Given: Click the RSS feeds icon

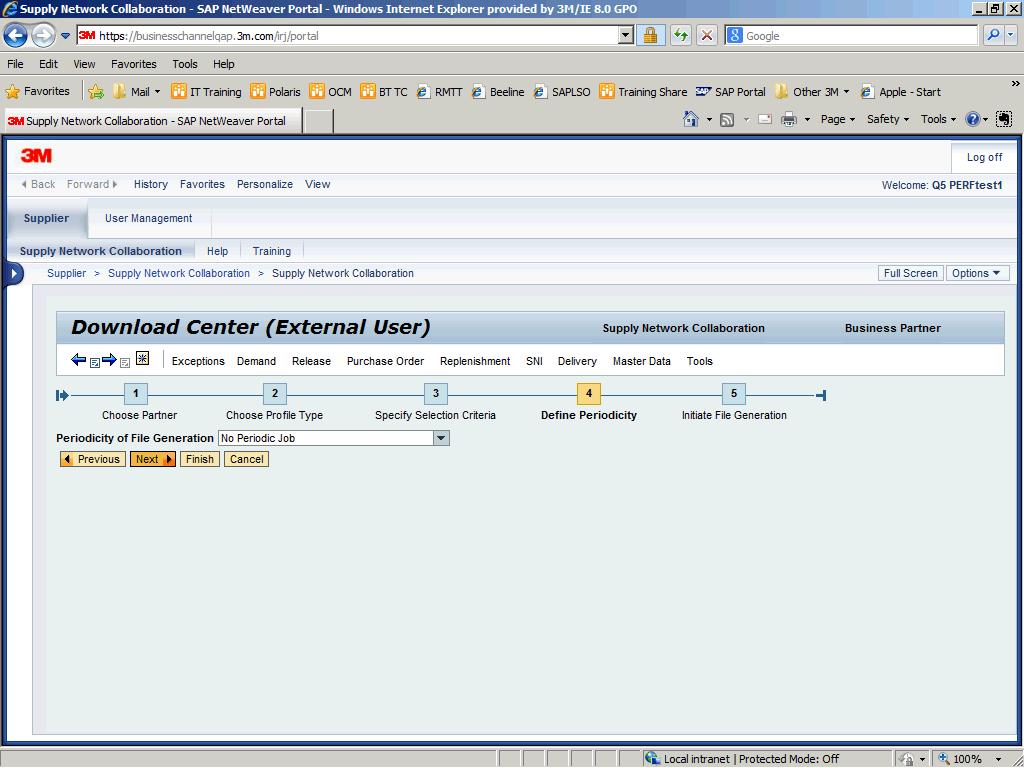Looking at the screenshot, I should 727,120.
